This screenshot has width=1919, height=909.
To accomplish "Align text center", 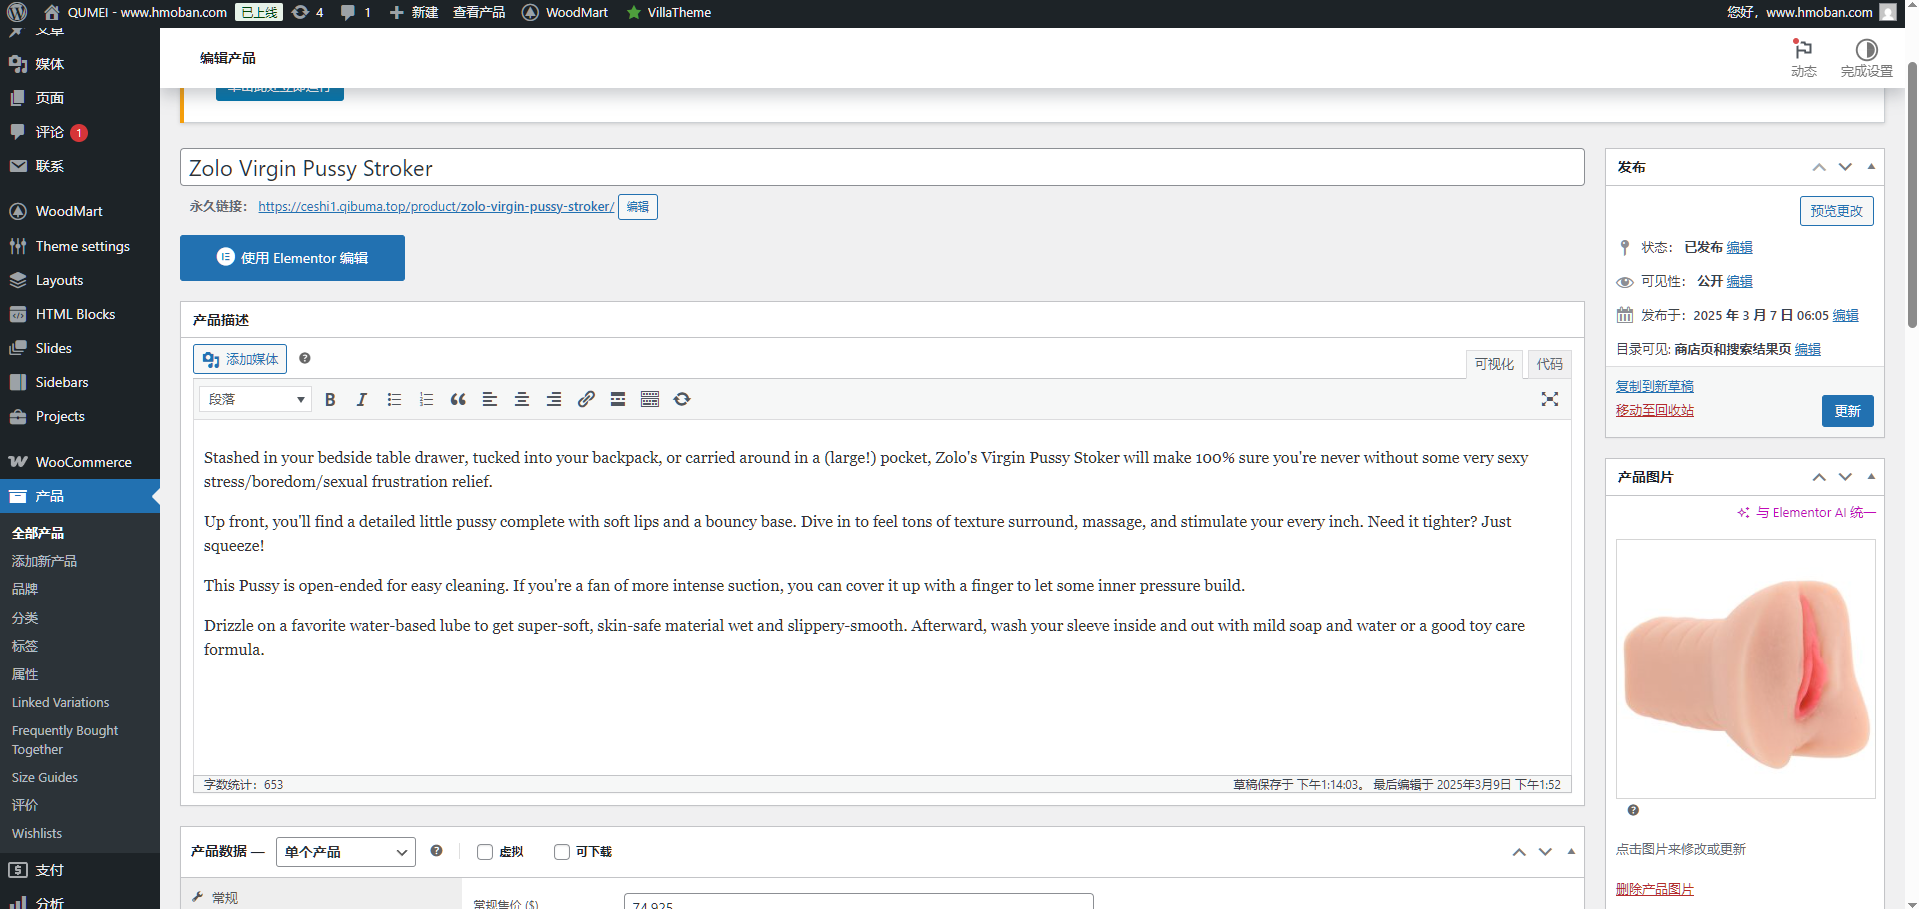I will (x=522, y=399).
